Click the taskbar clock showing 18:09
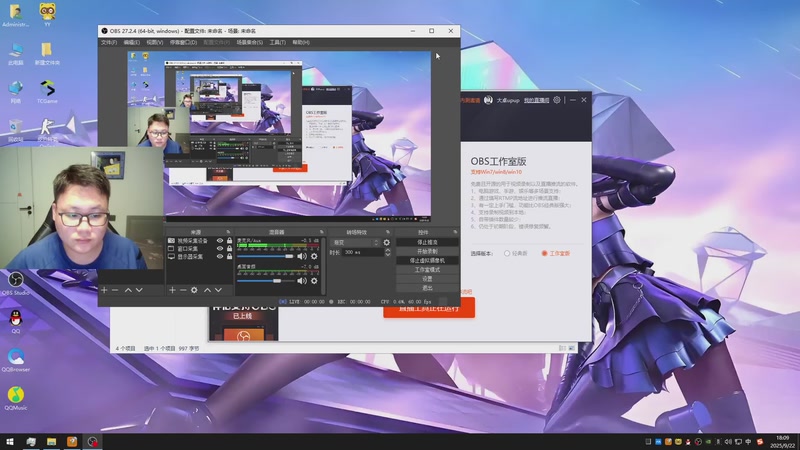800x450 pixels. tap(782, 441)
